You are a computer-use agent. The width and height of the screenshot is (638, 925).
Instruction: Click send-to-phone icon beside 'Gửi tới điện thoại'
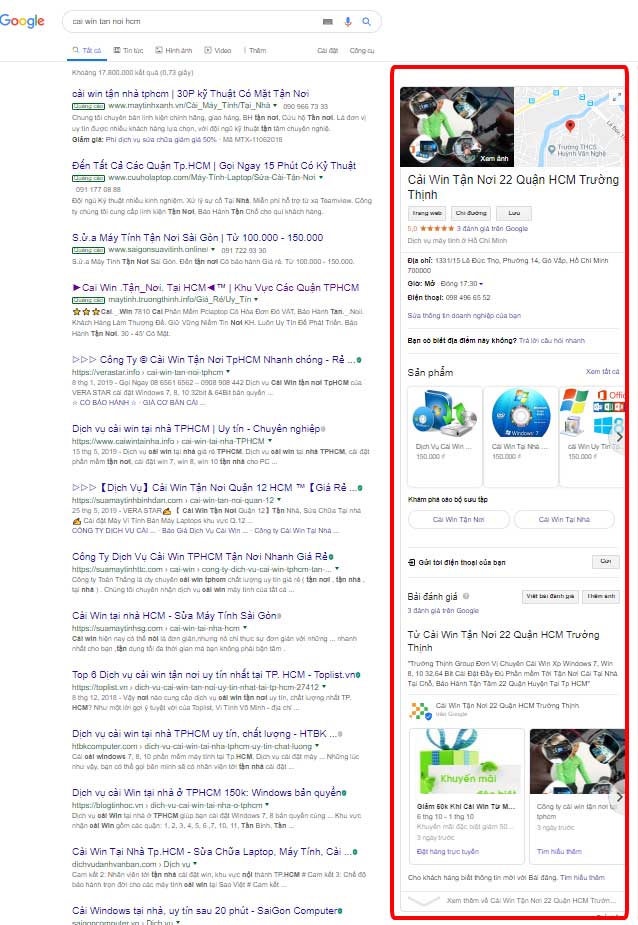pyautogui.click(x=411, y=563)
